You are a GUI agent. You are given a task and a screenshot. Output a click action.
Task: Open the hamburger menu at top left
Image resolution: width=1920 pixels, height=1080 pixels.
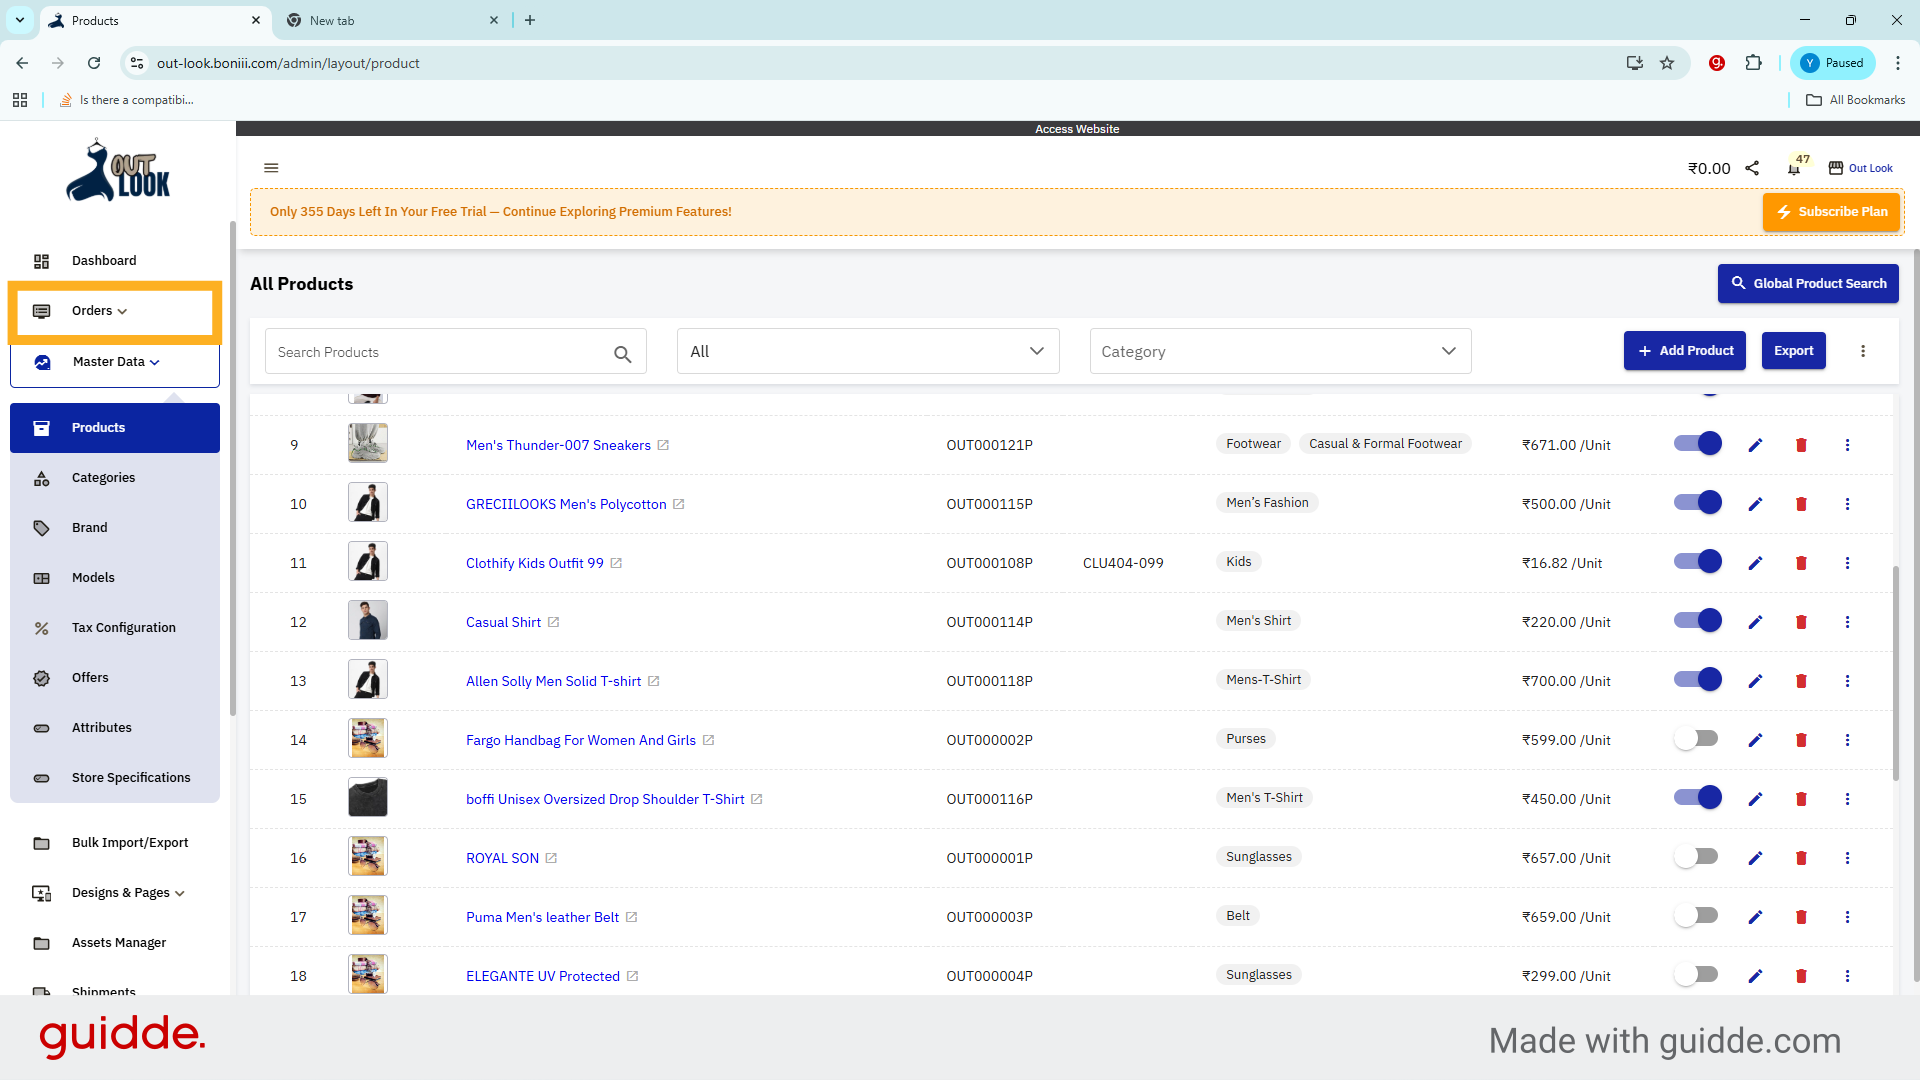271,167
